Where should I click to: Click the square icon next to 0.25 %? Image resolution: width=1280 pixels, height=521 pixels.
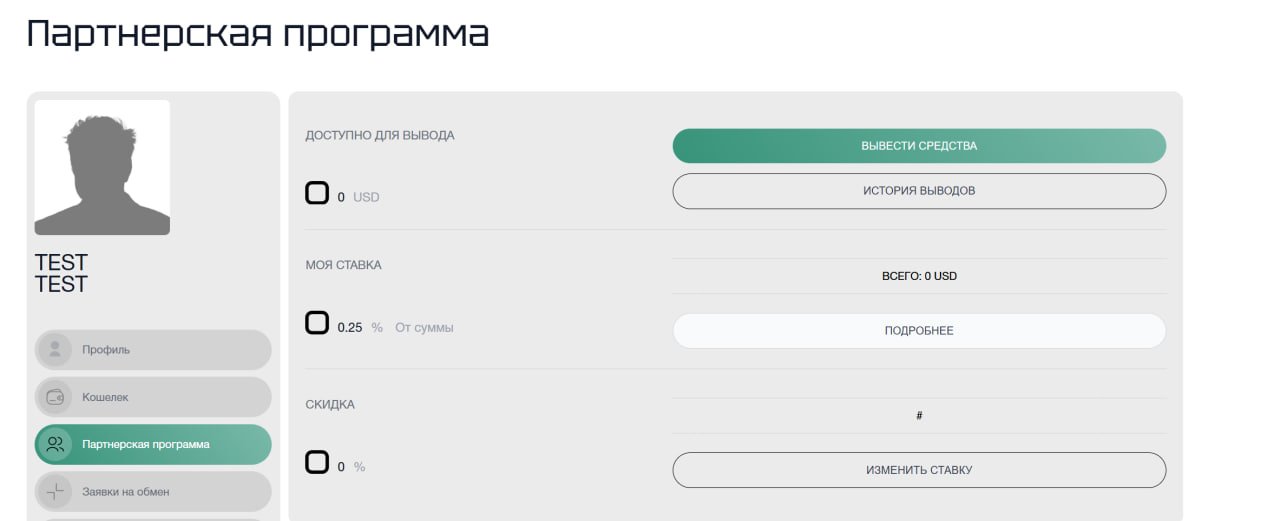(x=317, y=323)
